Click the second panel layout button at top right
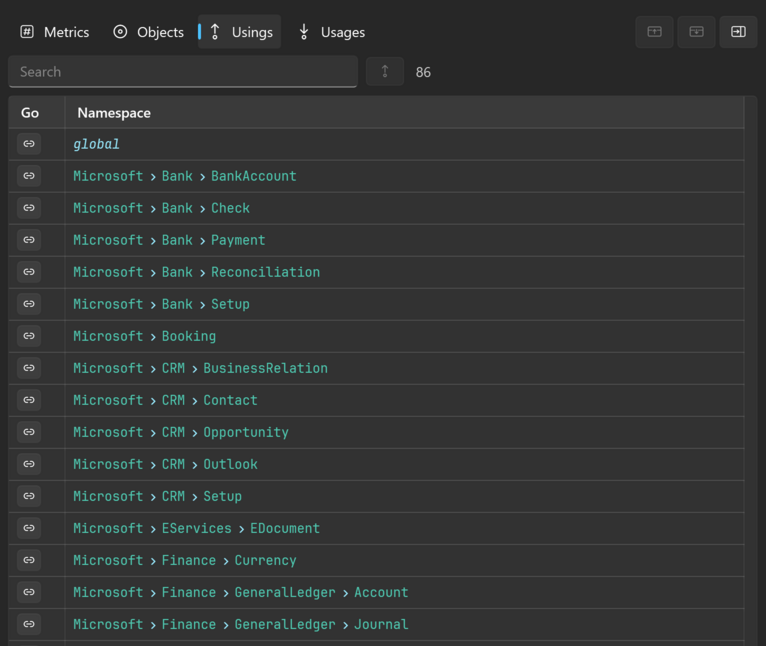Image resolution: width=766 pixels, height=646 pixels. pyautogui.click(x=696, y=32)
